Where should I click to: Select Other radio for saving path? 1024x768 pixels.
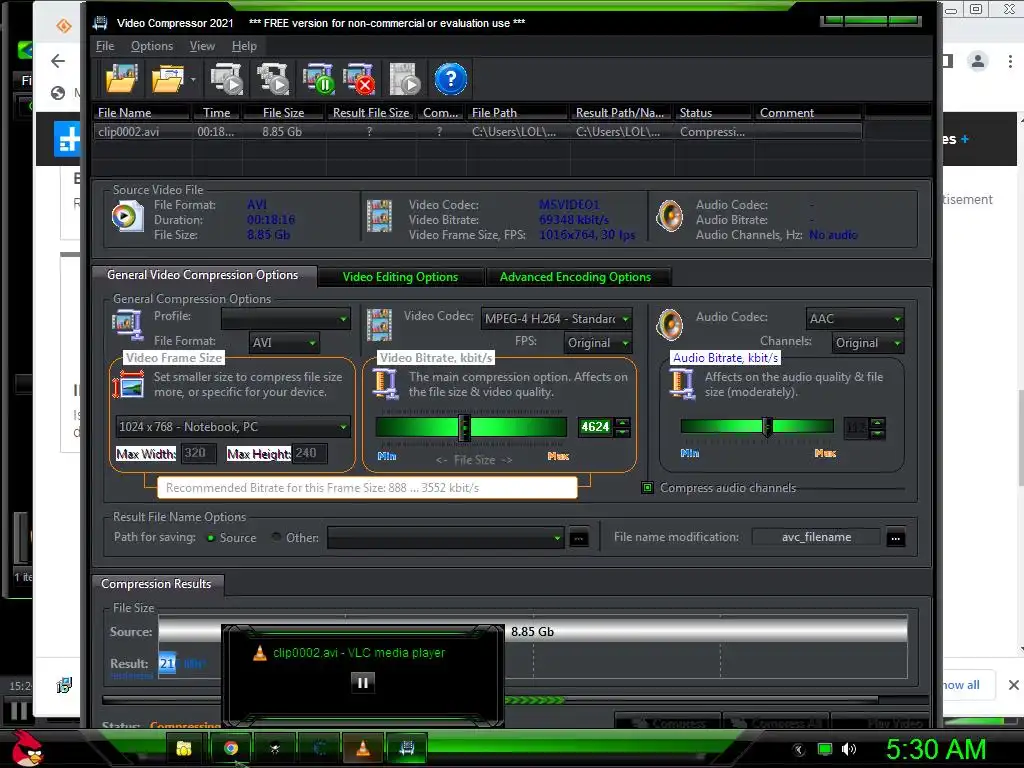click(x=276, y=537)
